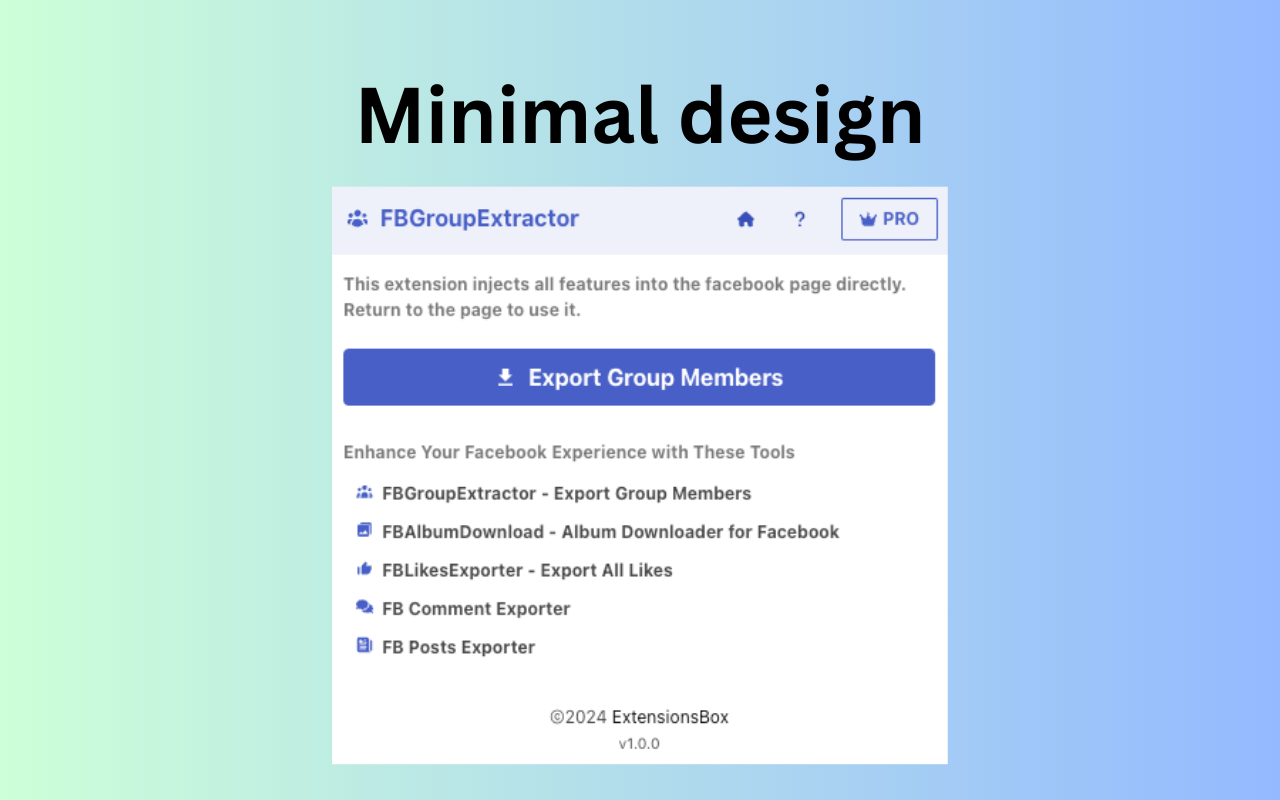Click the FBGroupExtractor title in the header
The image size is (1280, 800).
(479, 218)
